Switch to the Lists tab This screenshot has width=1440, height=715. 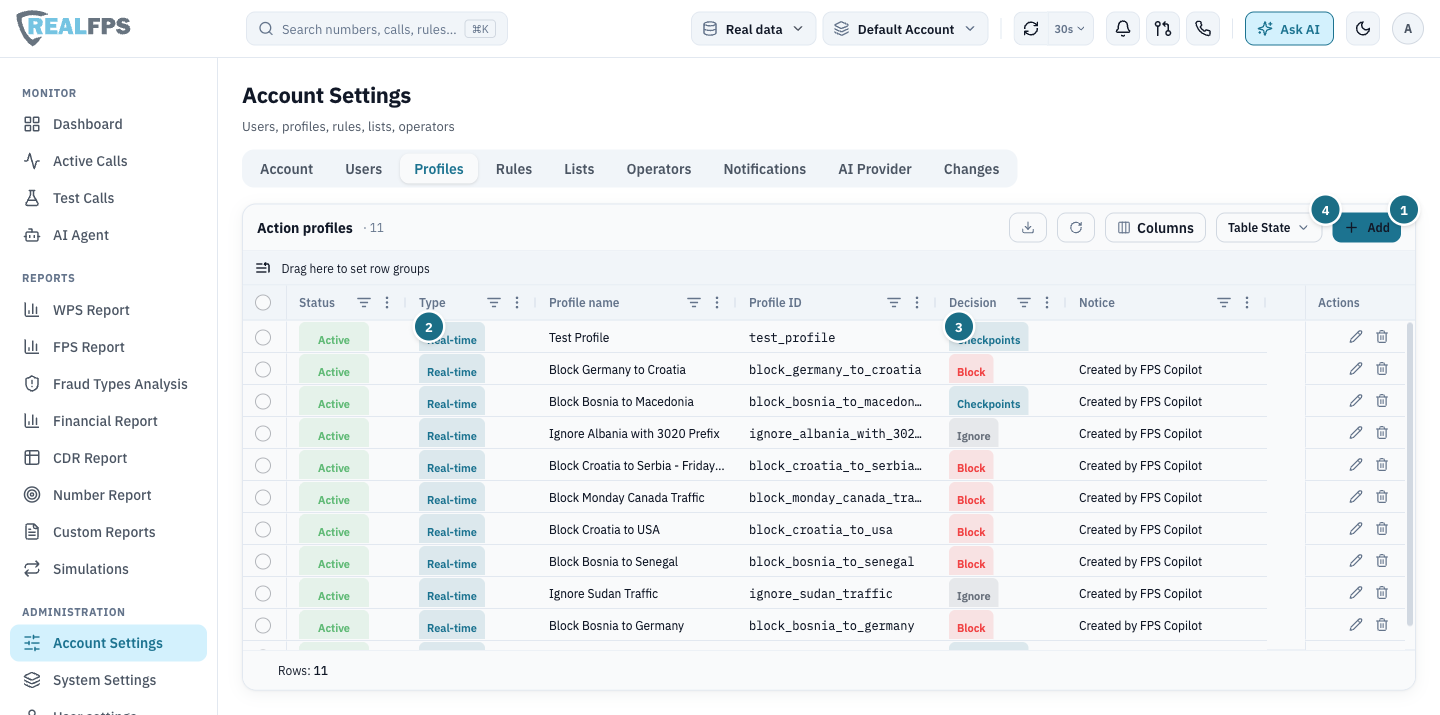579,169
